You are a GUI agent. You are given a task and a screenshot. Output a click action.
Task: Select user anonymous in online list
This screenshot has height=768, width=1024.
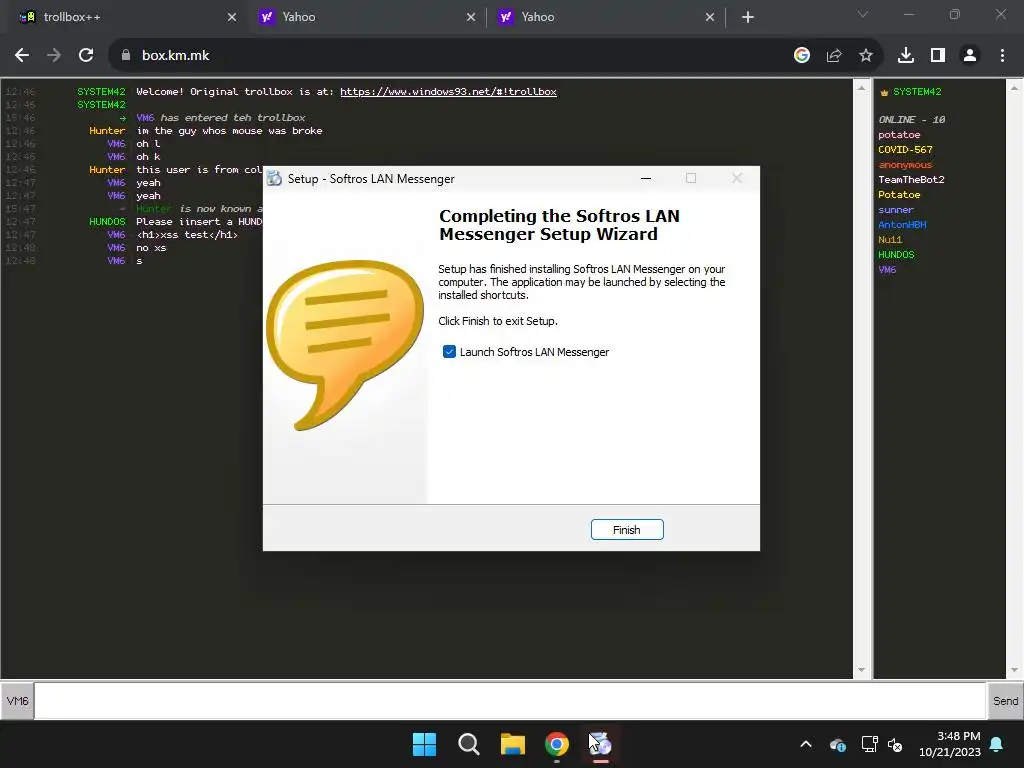pos(905,165)
